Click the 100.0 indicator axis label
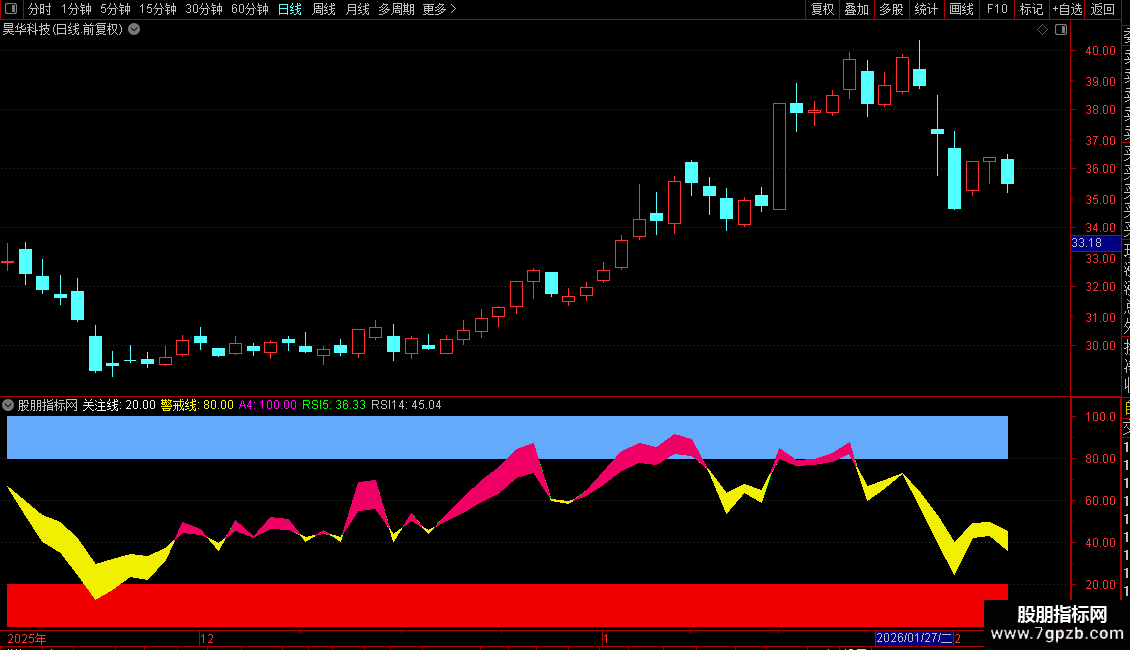 coord(1100,417)
